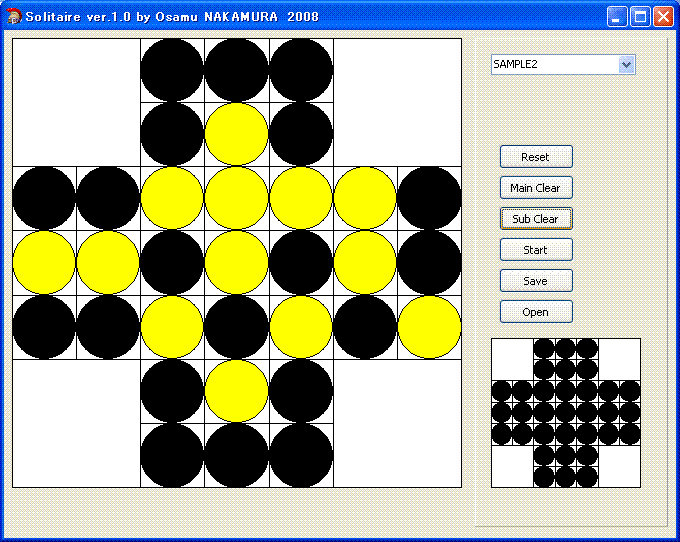
Task: Click the yellow peg in the board's second row
Action: pyautogui.click(x=236, y=134)
